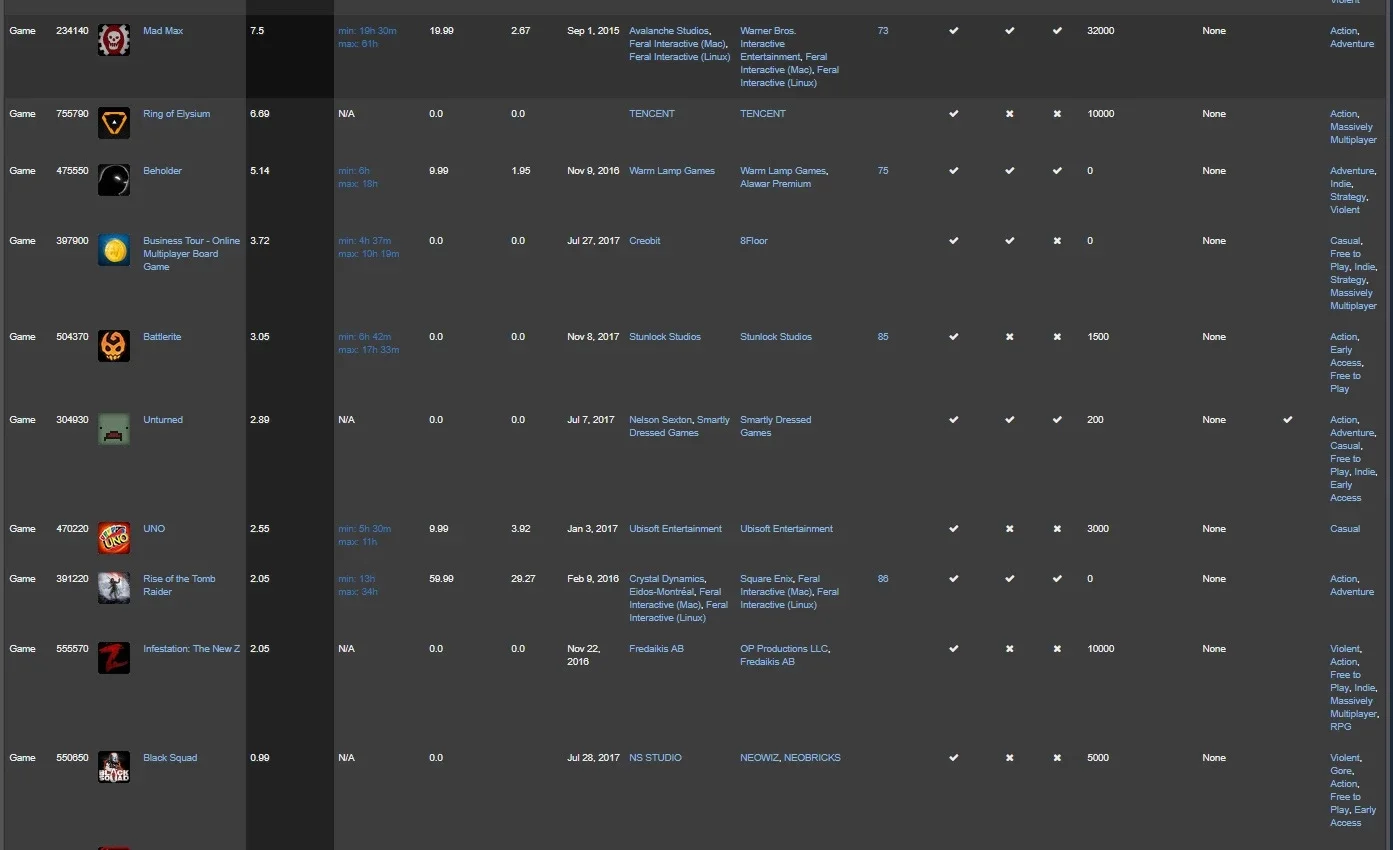Click UNO release date Jan 3, 2017
Image resolution: width=1393 pixels, height=850 pixels.
click(593, 529)
